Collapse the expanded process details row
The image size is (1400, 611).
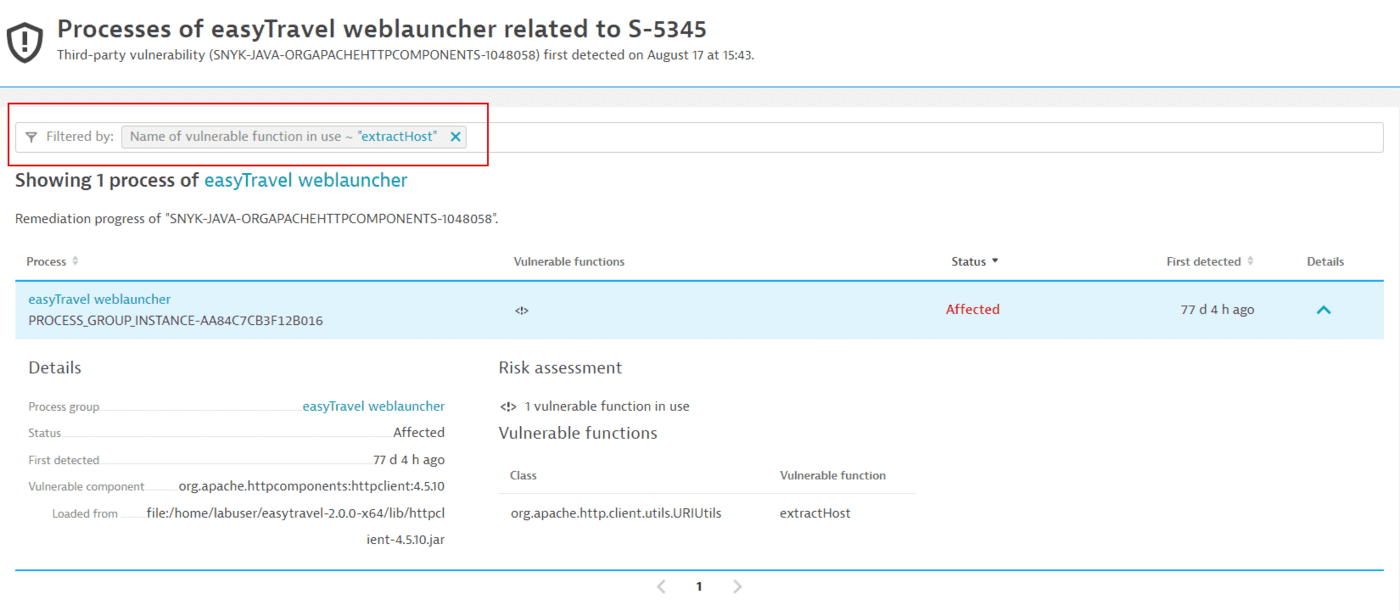pyautogui.click(x=1323, y=310)
